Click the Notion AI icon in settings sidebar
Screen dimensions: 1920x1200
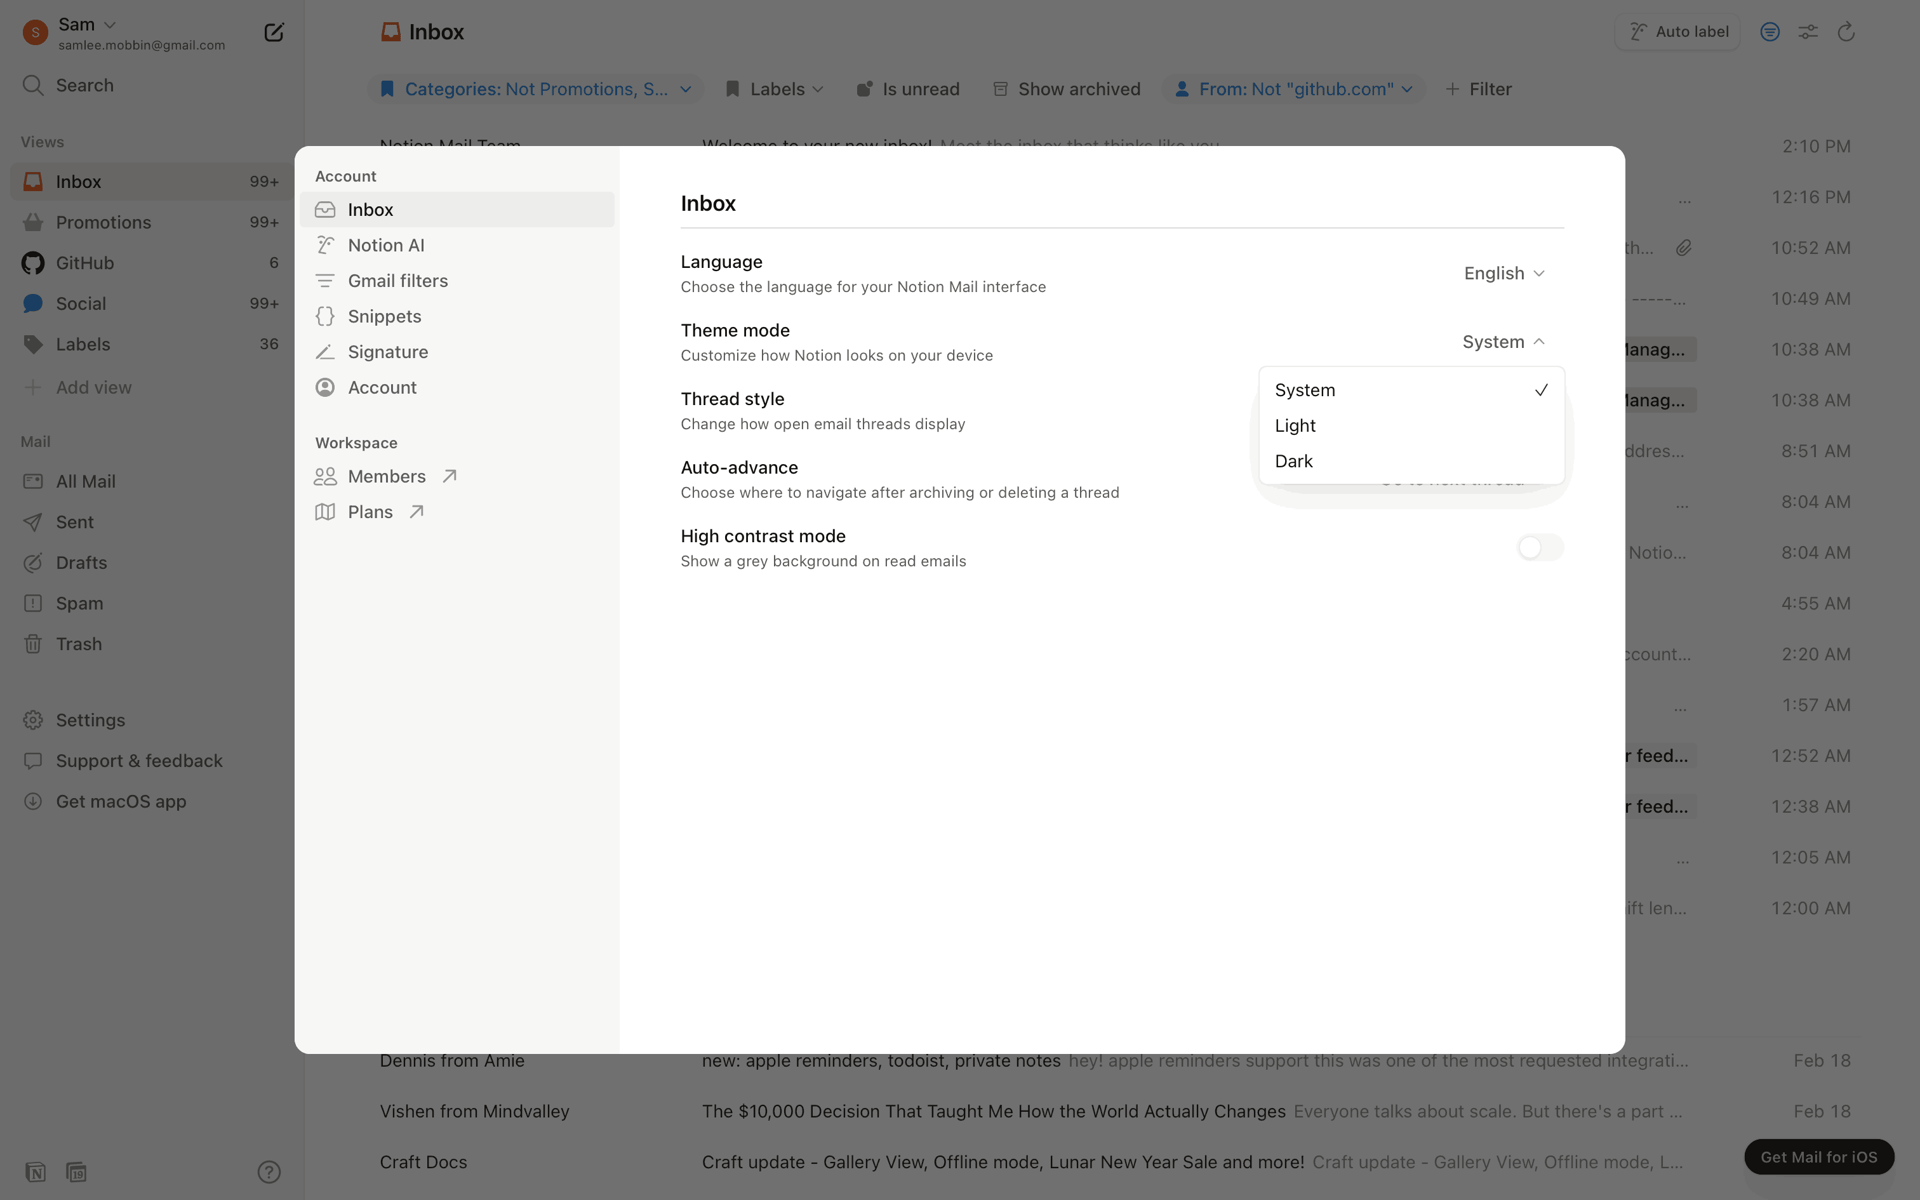(x=325, y=245)
